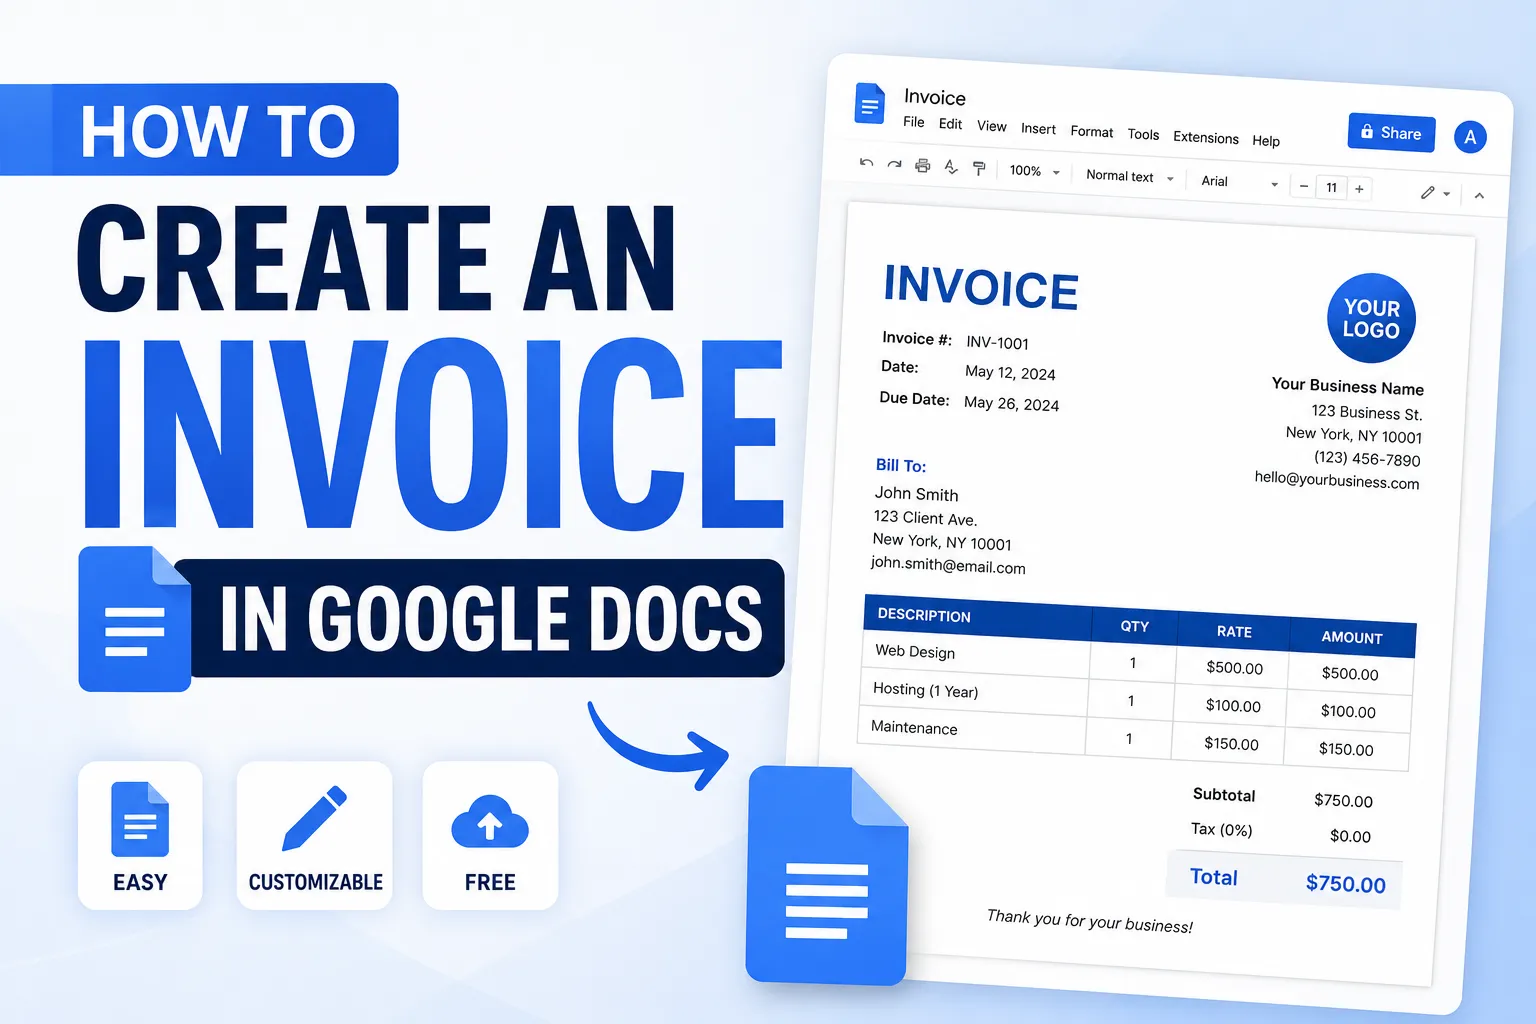Screen dimensions: 1536x1024
Task: Click the account avatar showing the letter A
Action: [x=1470, y=137]
